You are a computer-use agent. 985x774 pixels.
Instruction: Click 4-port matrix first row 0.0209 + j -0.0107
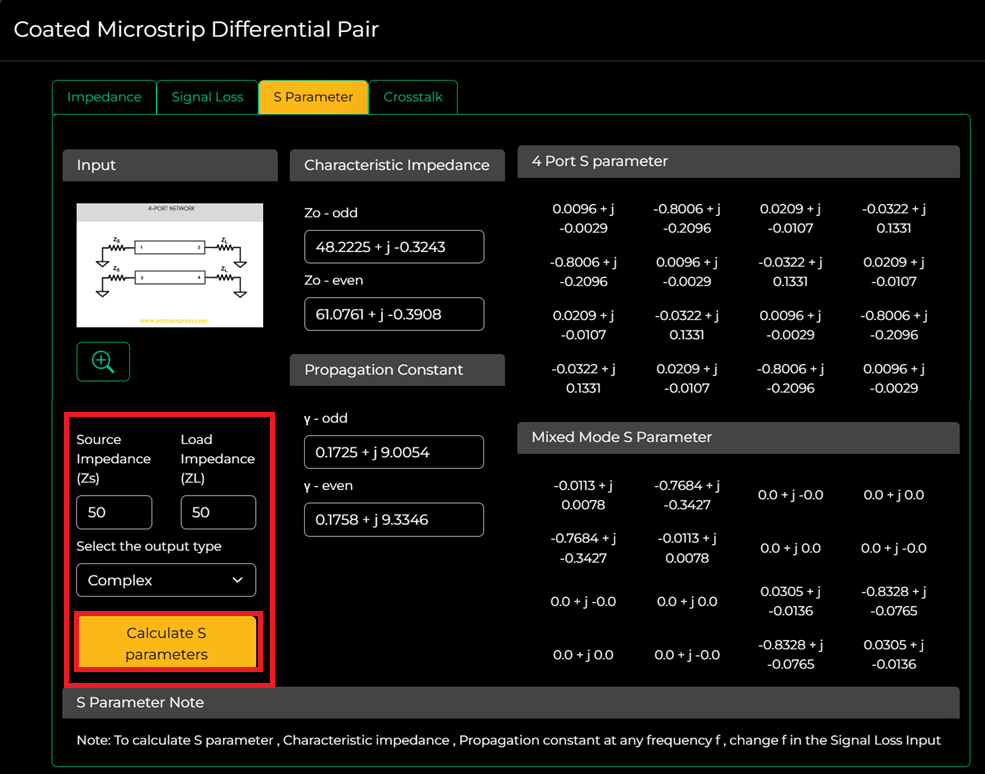790,219
